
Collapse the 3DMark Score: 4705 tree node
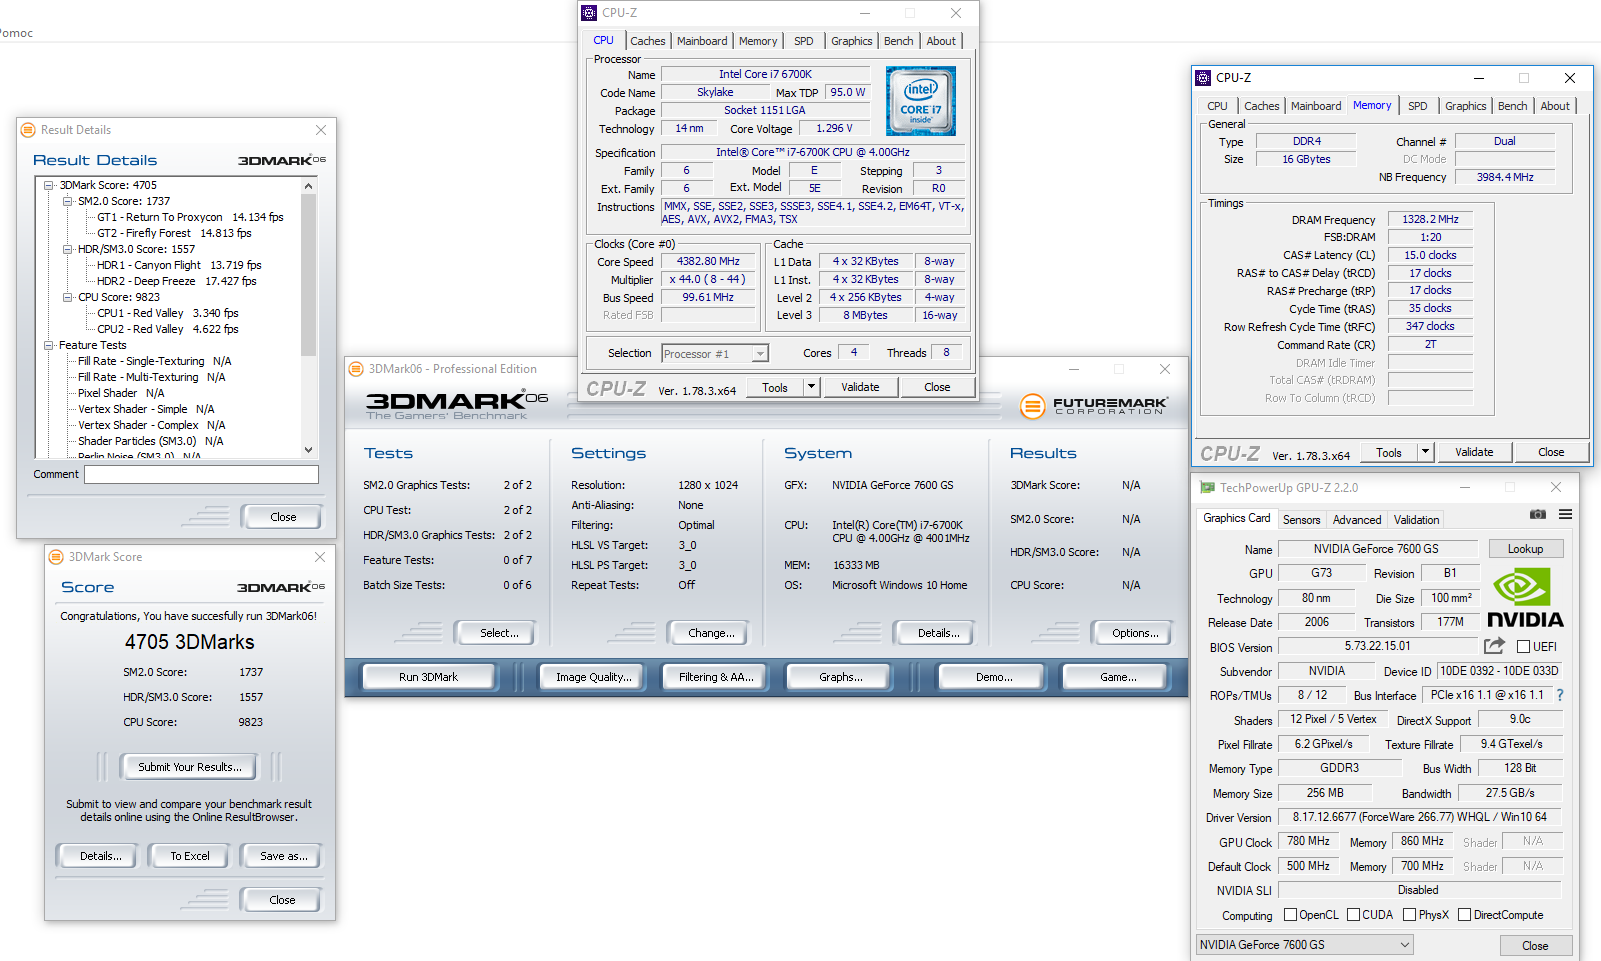(x=49, y=185)
